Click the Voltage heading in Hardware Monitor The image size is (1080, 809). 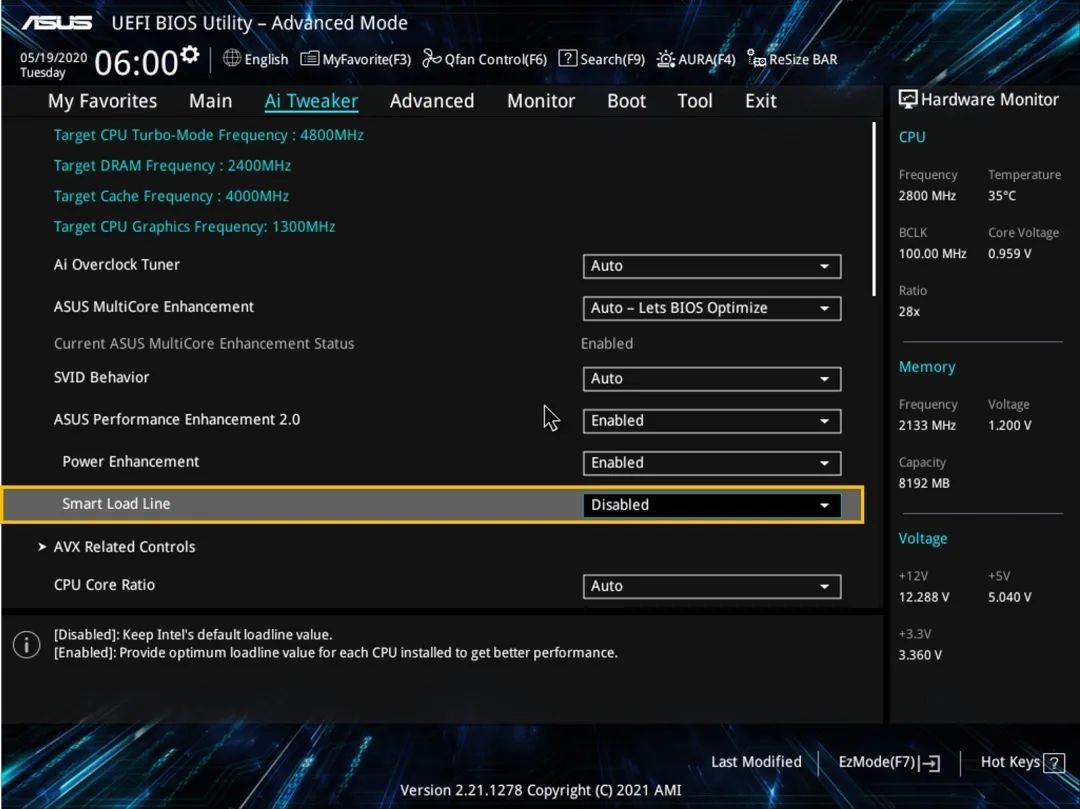click(923, 538)
